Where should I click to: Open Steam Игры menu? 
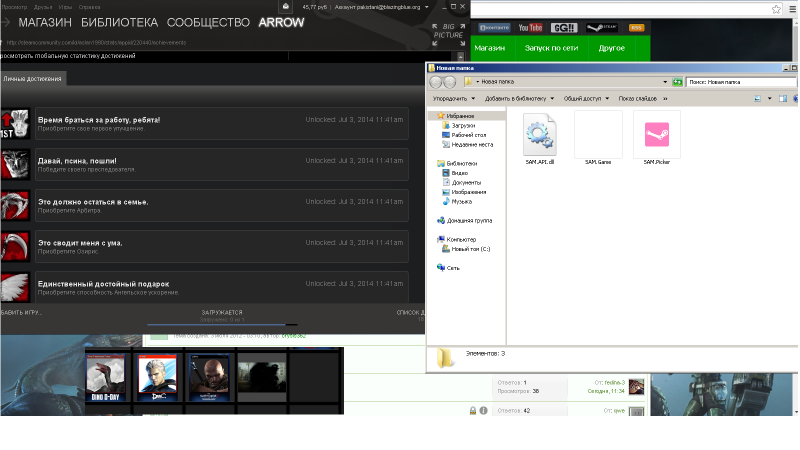point(65,7)
